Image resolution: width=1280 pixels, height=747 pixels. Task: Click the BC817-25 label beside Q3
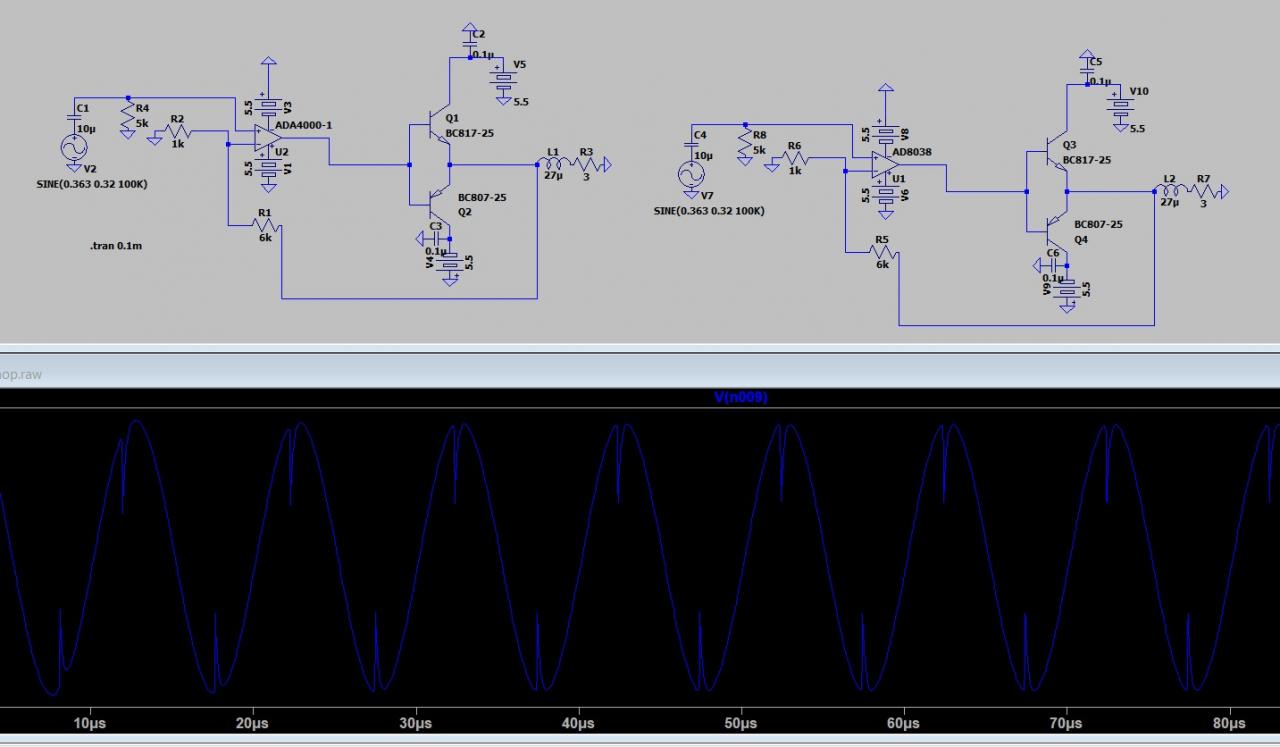[1087, 160]
